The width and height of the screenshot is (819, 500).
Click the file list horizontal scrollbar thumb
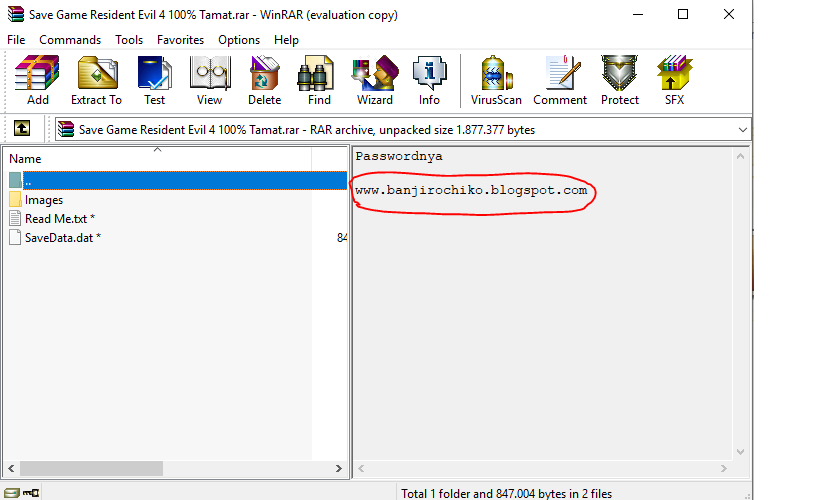91,469
